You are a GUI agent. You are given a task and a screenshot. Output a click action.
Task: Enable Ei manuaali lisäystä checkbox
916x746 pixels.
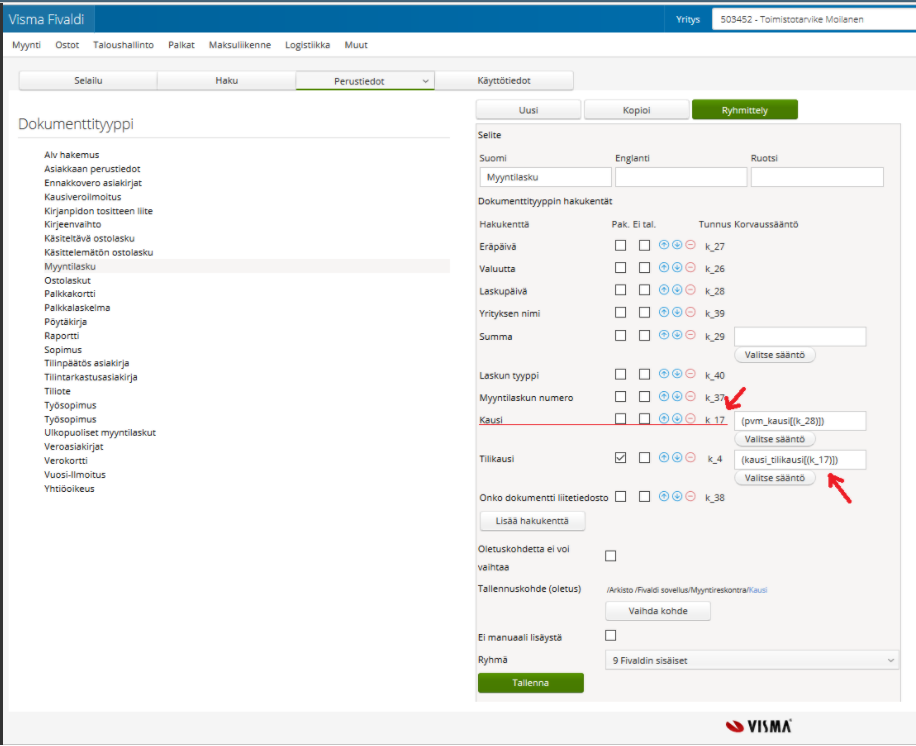click(610, 636)
